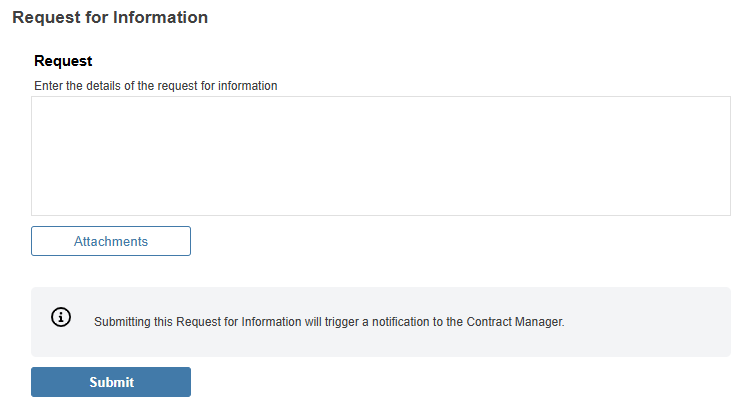Click inside the Request details text area
753x411 pixels.
click(x=380, y=156)
